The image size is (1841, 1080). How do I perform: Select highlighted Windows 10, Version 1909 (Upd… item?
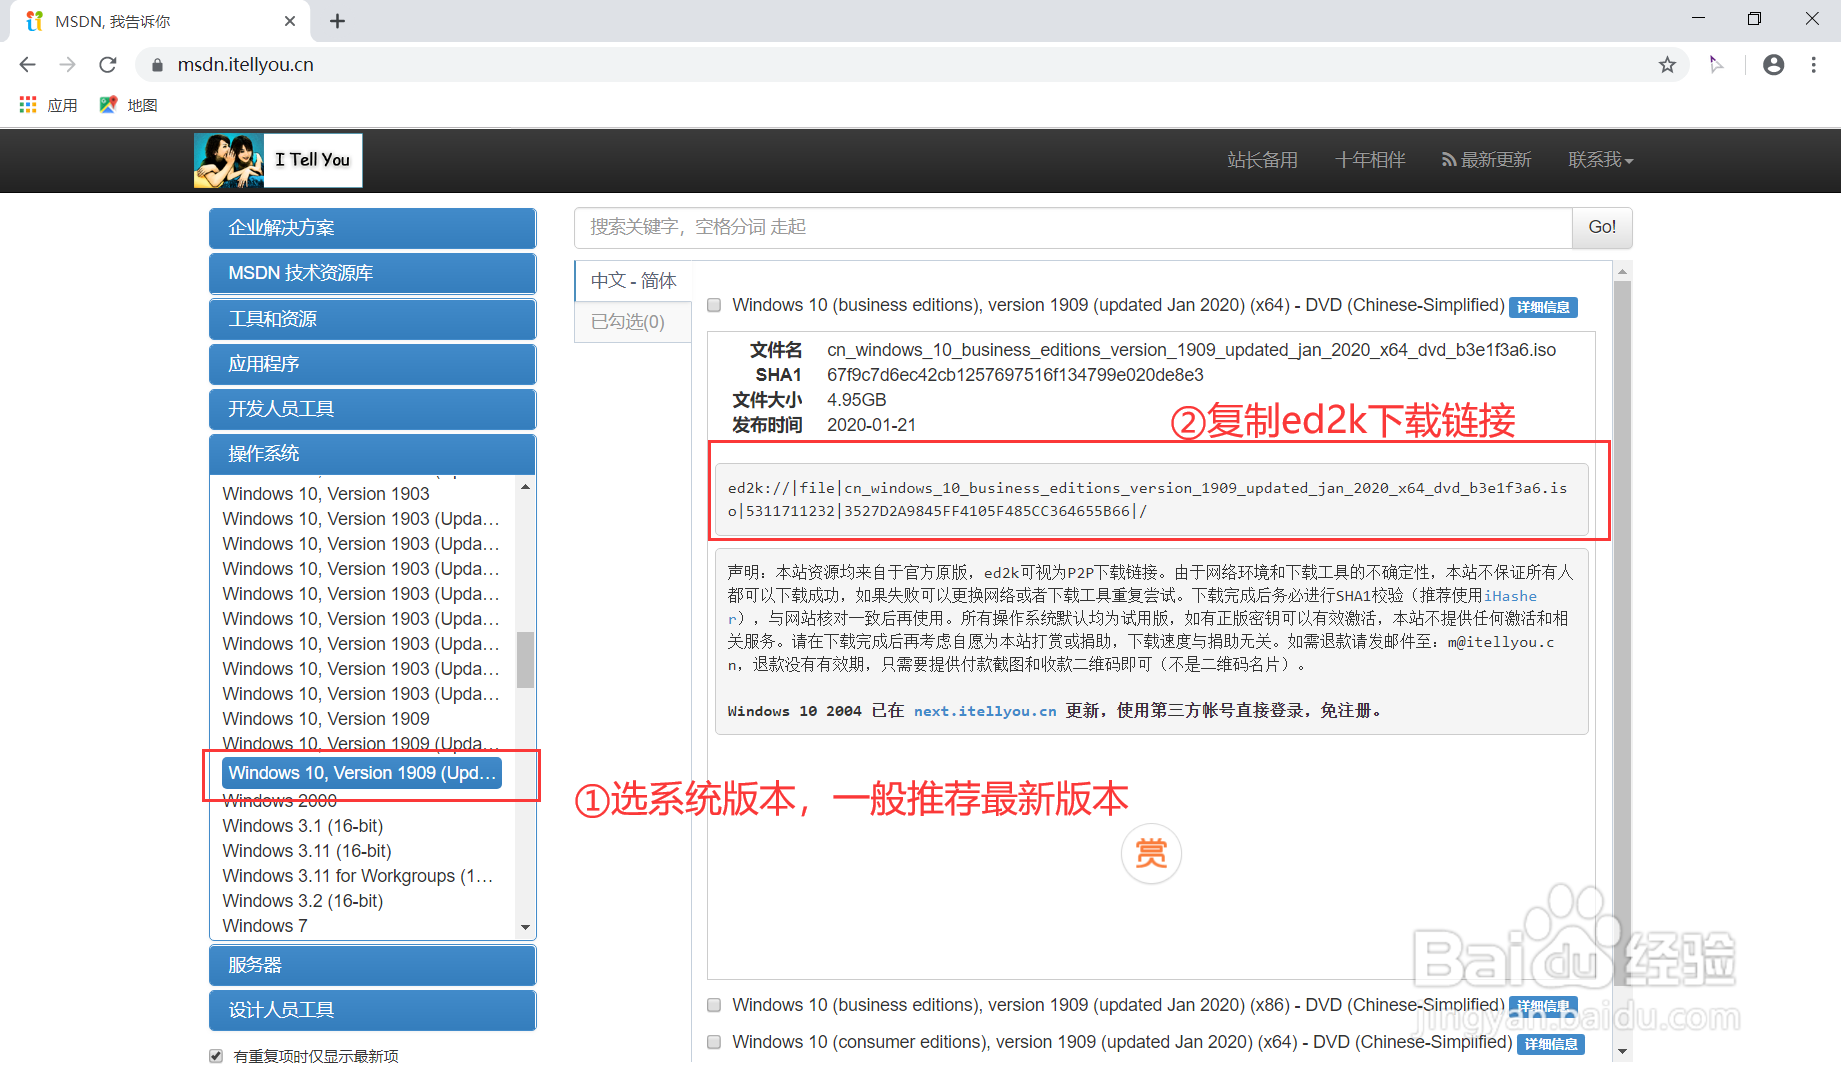[x=362, y=773]
